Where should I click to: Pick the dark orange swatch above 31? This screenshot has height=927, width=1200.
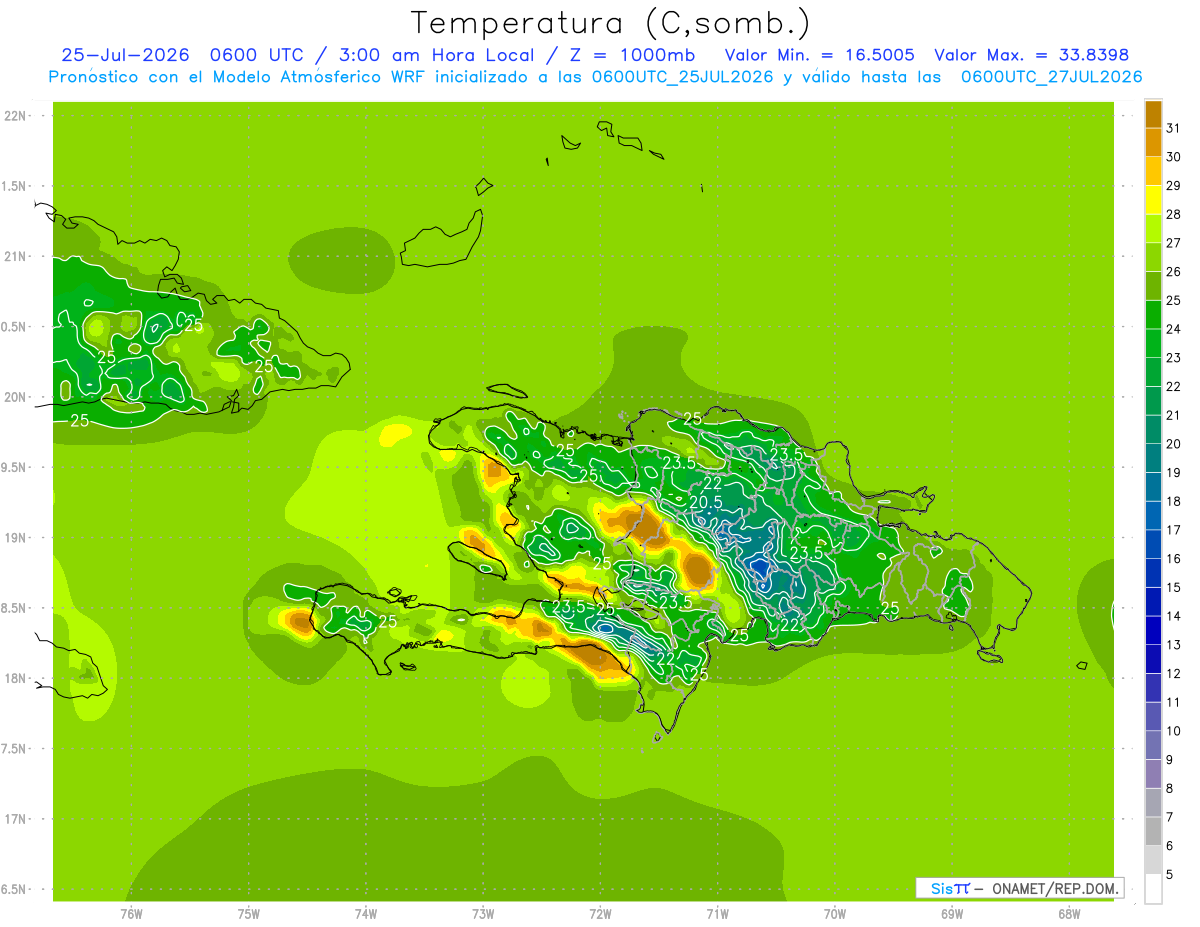pos(1153,114)
